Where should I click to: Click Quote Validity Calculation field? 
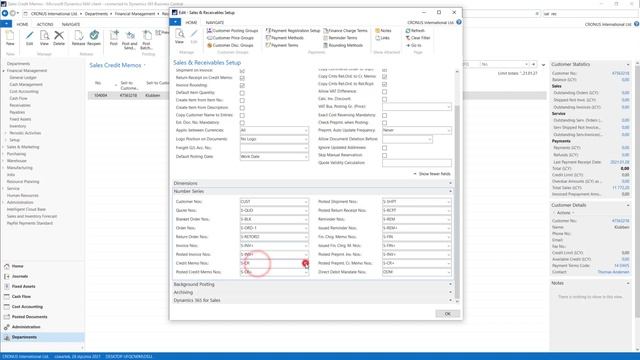417,163
